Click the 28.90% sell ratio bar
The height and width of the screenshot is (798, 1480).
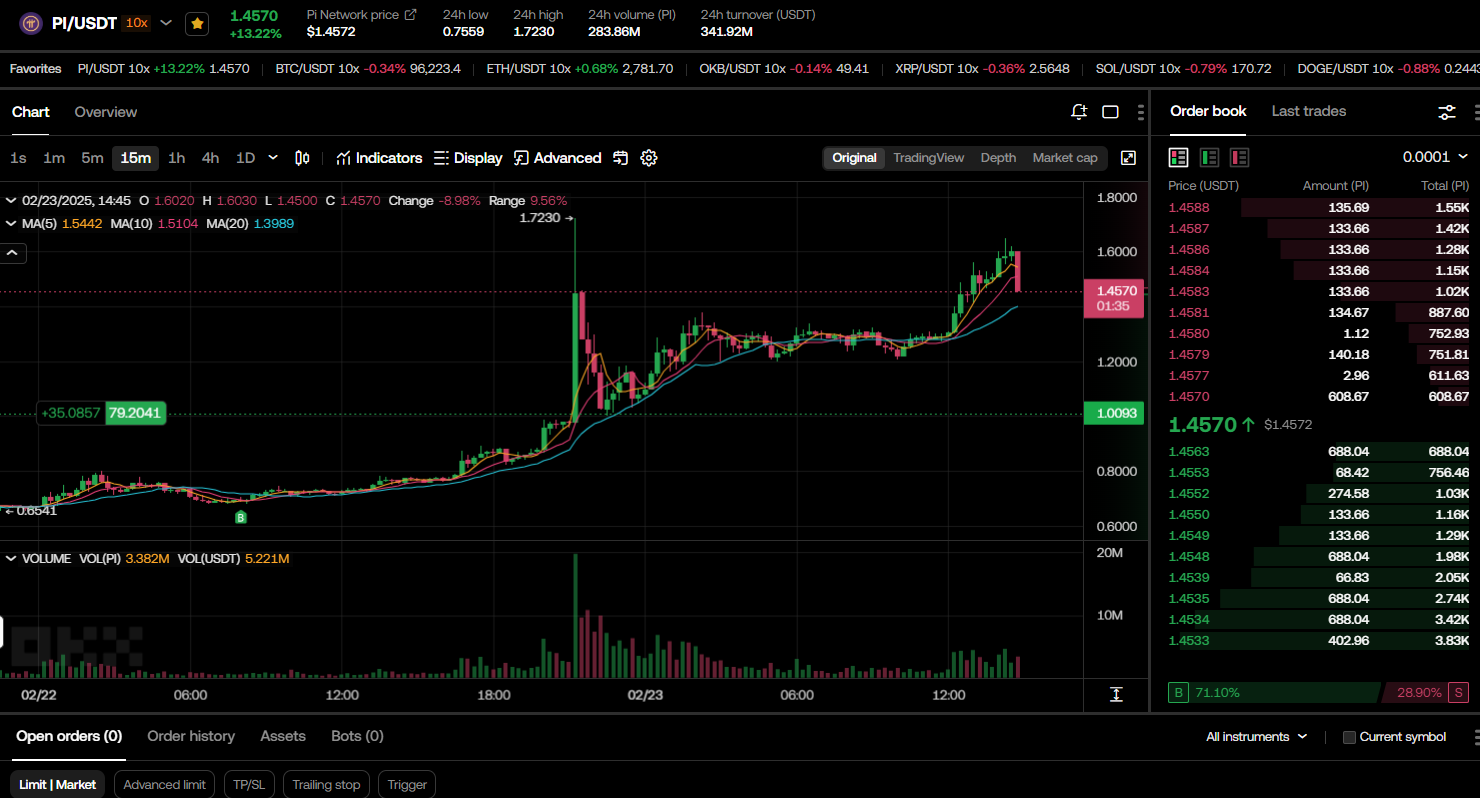(1426, 692)
